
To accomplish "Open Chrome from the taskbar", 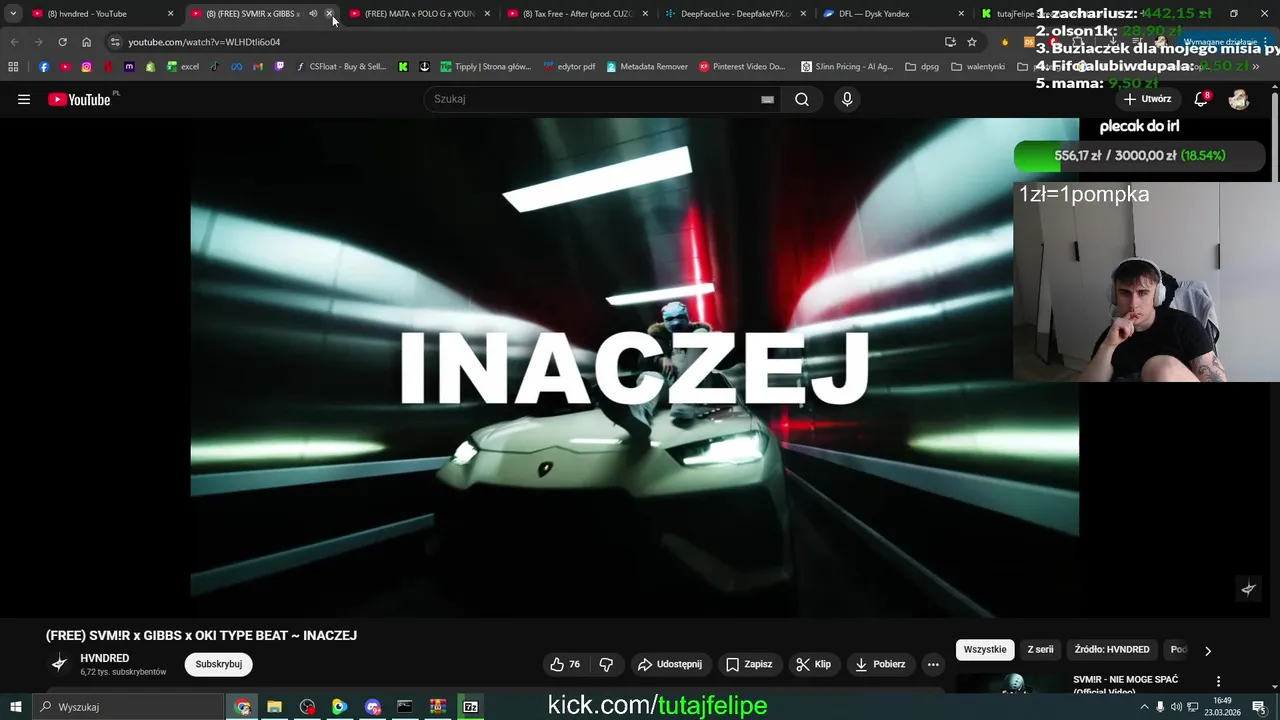I will click(242, 707).
